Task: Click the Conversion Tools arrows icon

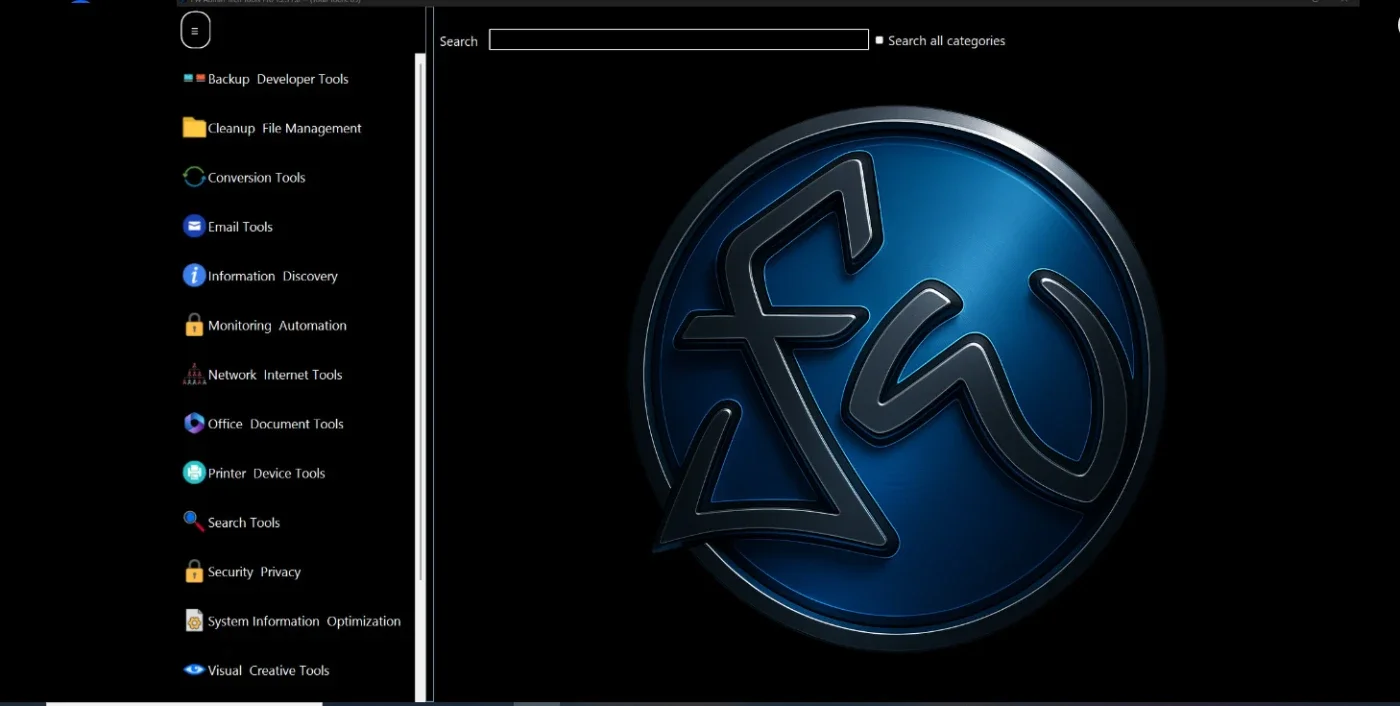Action: coord(194,177)
